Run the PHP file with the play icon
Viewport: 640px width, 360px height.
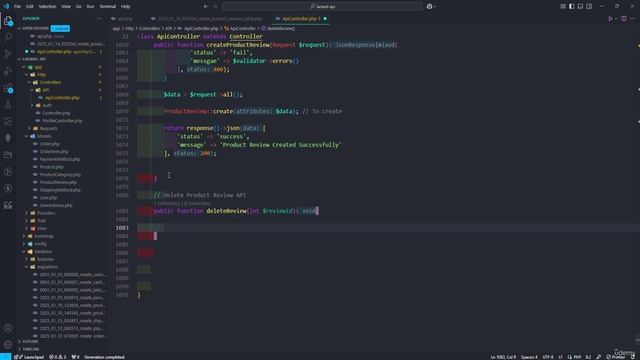(x=610, y=18)
